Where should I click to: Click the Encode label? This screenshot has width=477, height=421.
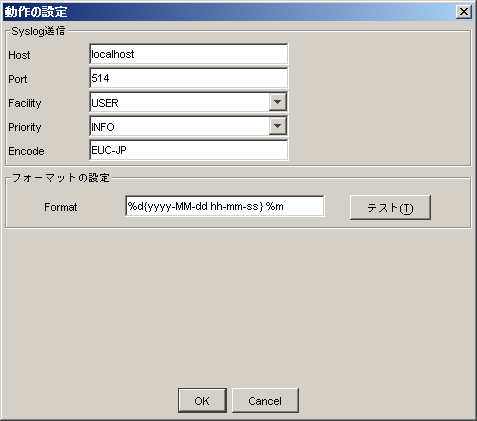[26, 151]
